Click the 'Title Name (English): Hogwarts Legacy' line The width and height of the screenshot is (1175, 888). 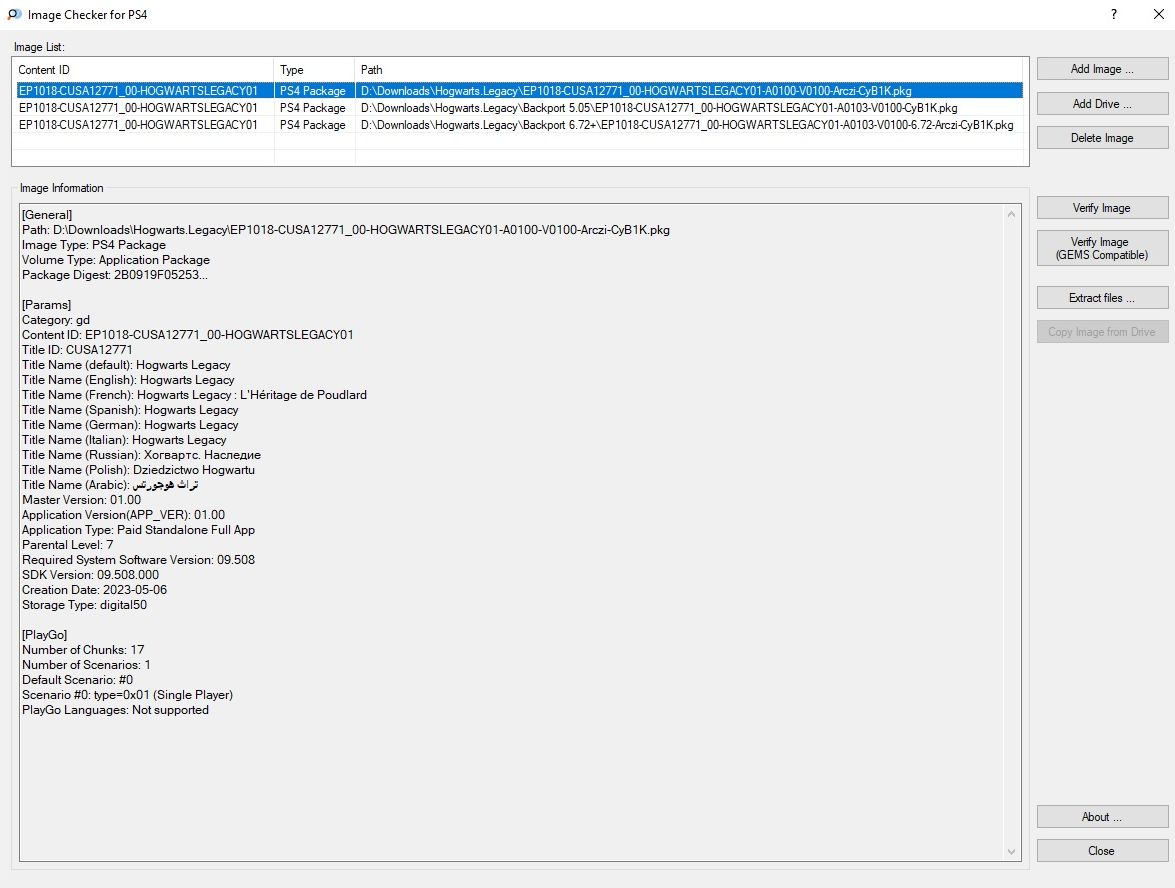tap(128, 380)
